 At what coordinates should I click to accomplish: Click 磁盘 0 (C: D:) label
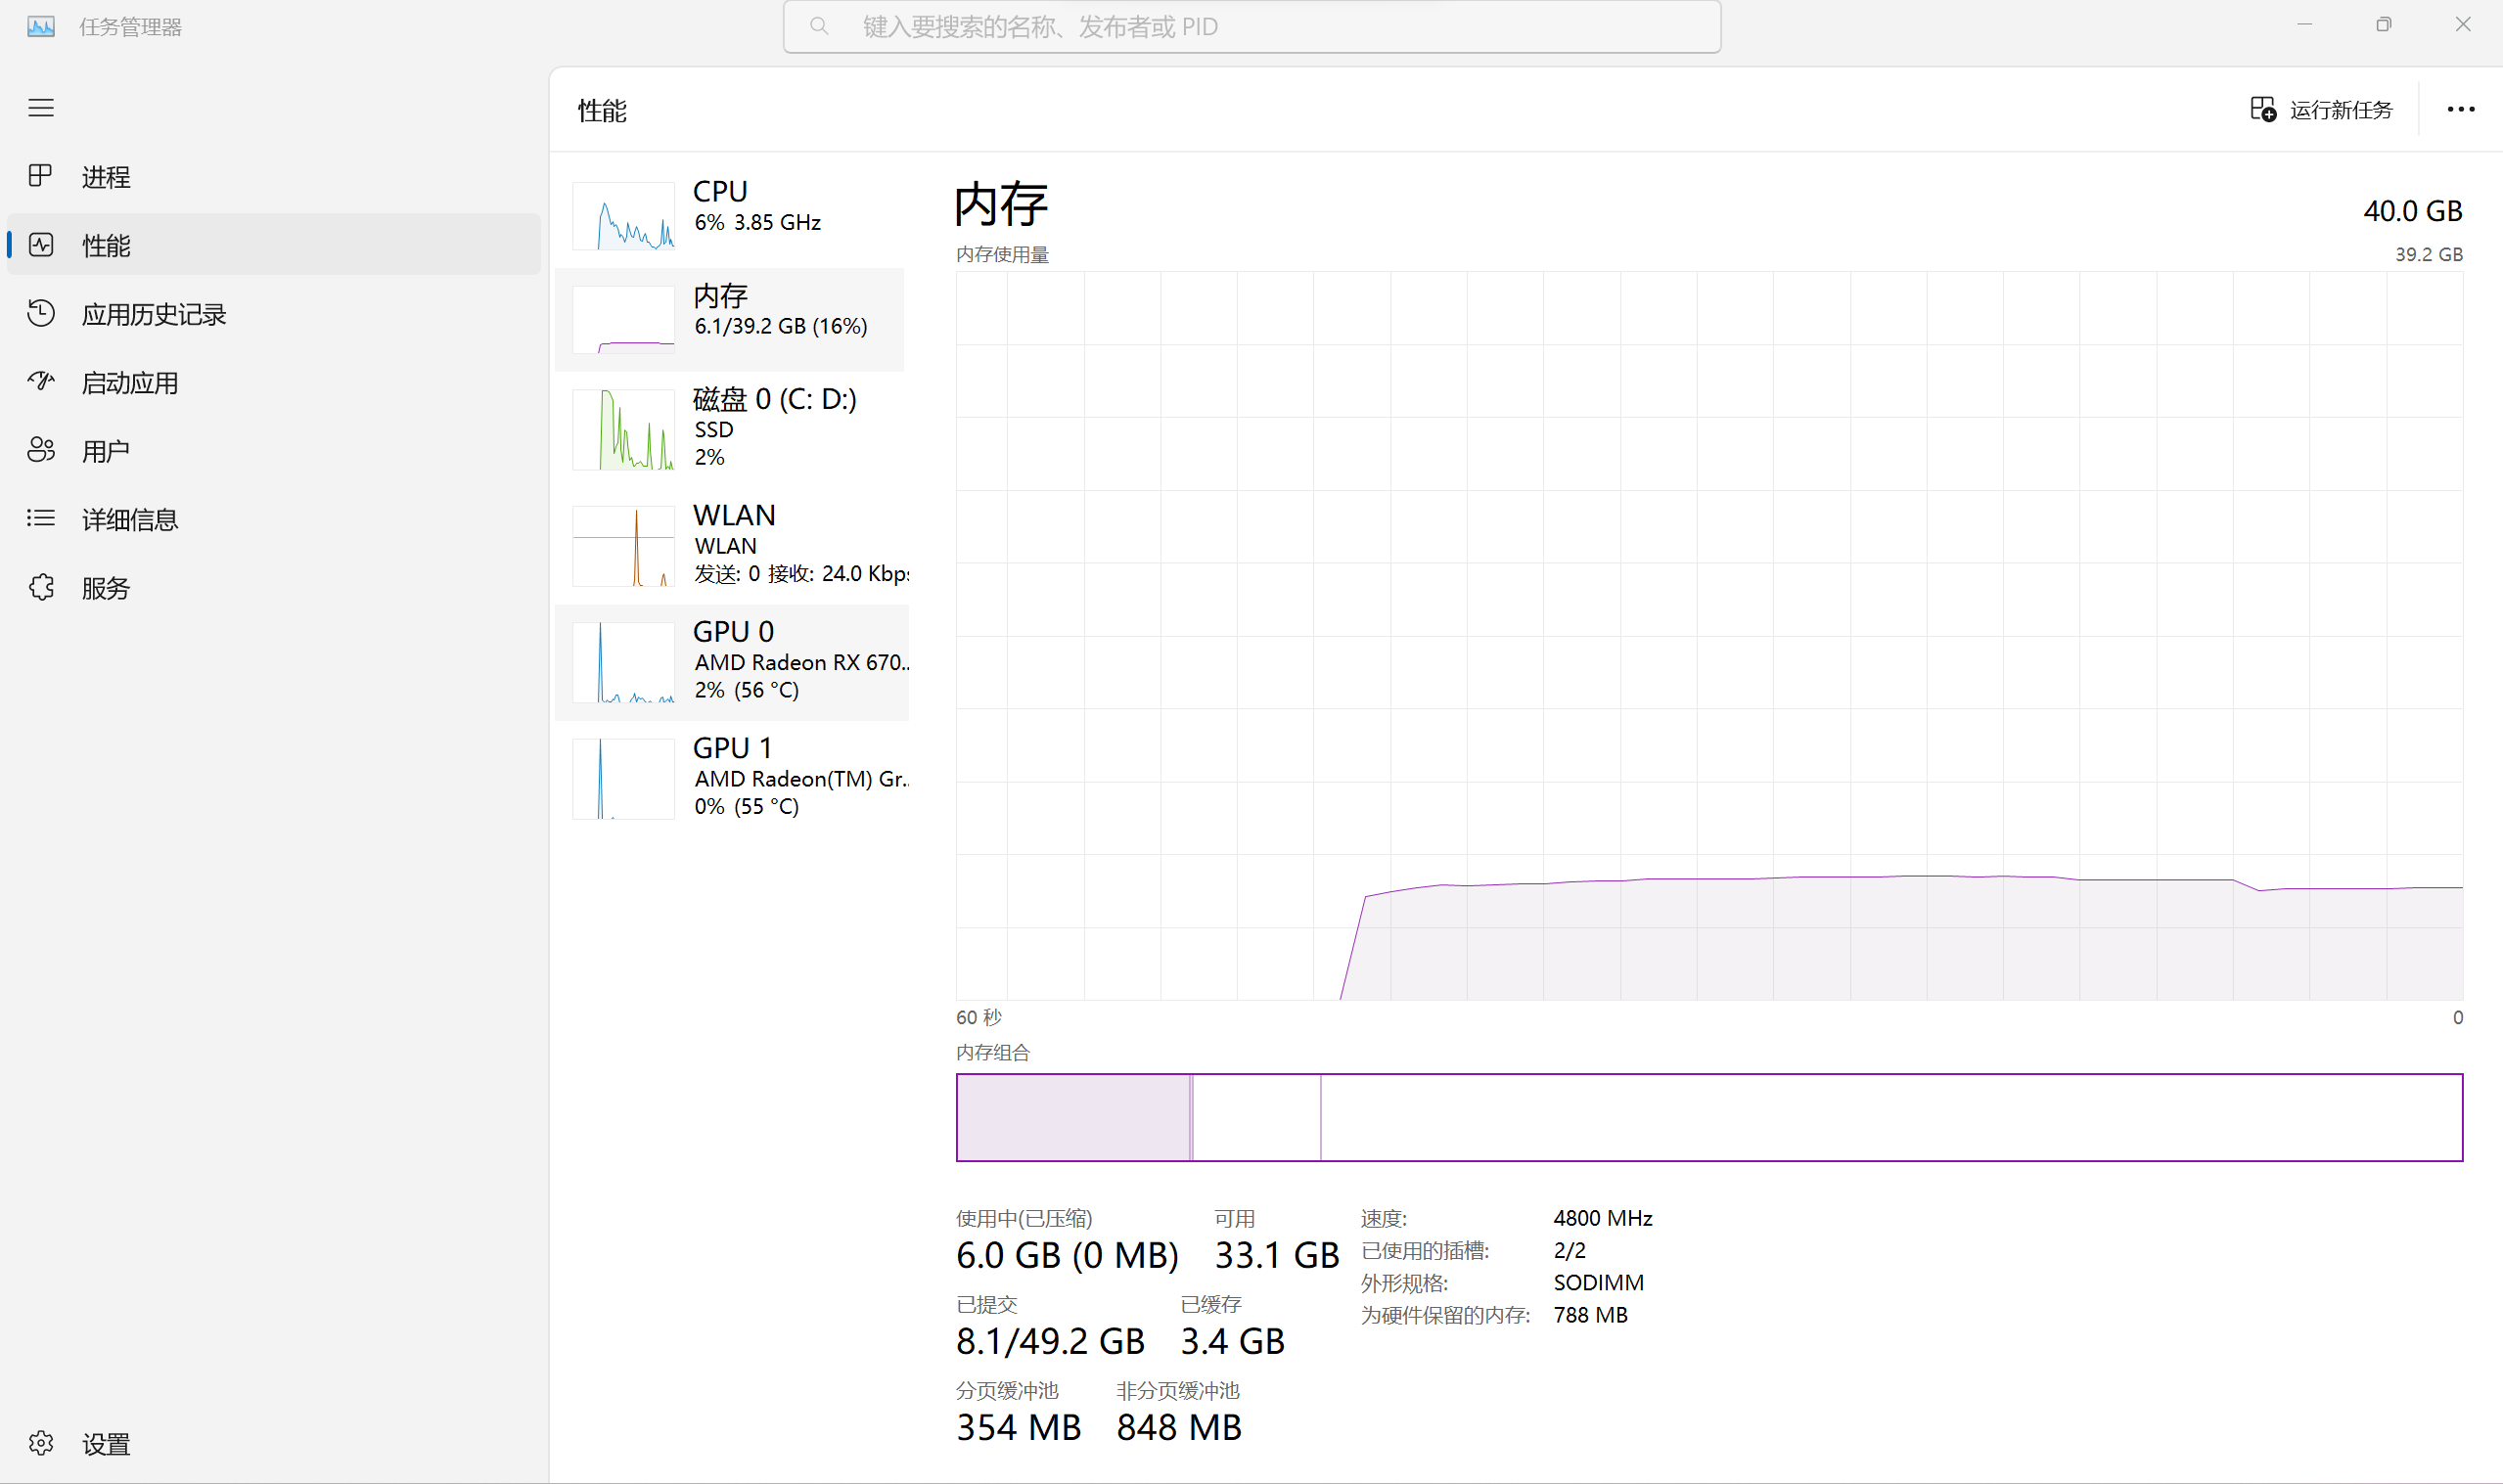coord(775,399)
